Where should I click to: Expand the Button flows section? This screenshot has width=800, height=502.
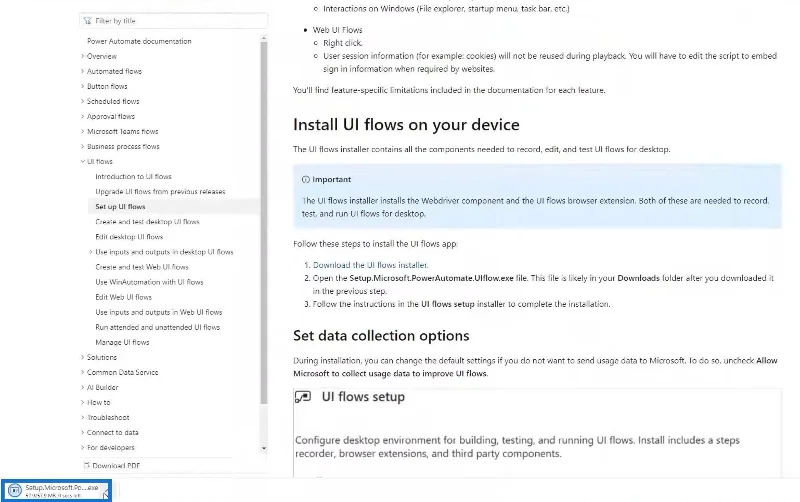(x=107, y=86)
